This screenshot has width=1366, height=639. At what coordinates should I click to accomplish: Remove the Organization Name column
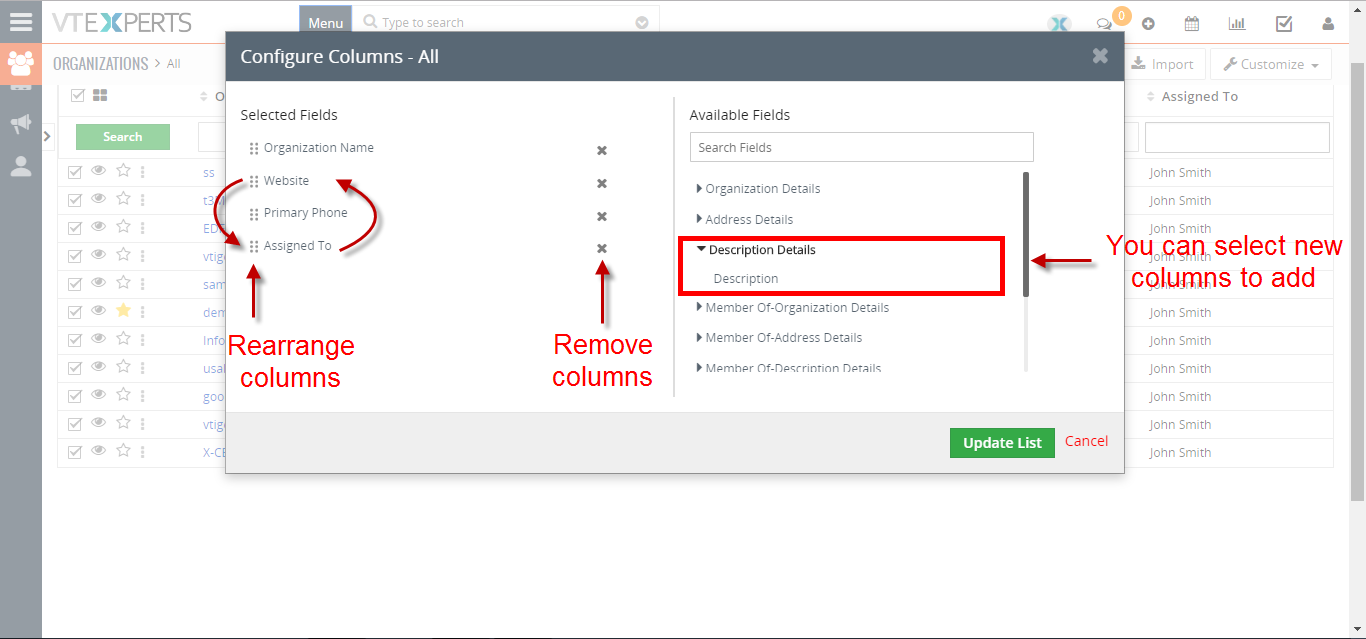coord(602,150)
